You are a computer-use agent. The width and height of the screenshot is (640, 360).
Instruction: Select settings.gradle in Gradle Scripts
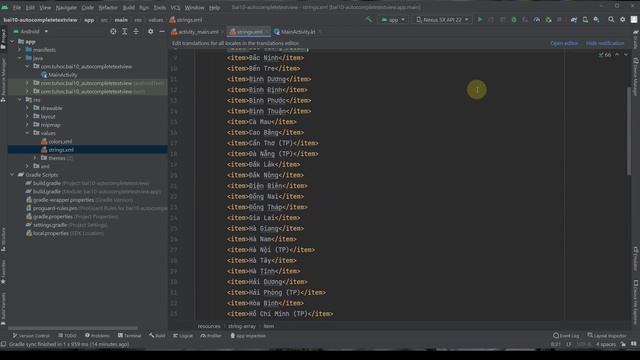[50, 225]
